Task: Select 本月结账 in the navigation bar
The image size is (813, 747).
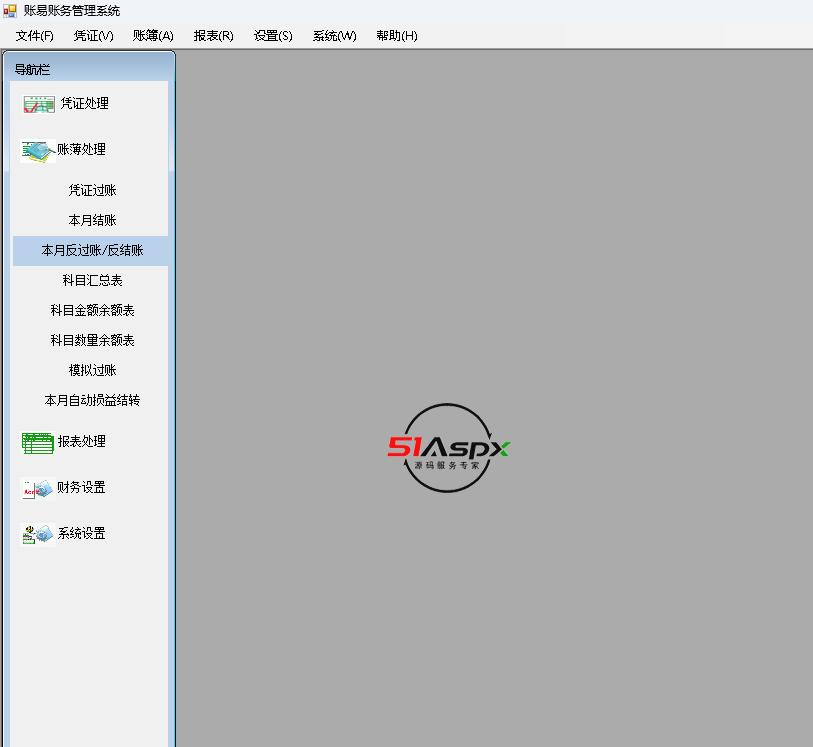Action: tap(92, 220)
